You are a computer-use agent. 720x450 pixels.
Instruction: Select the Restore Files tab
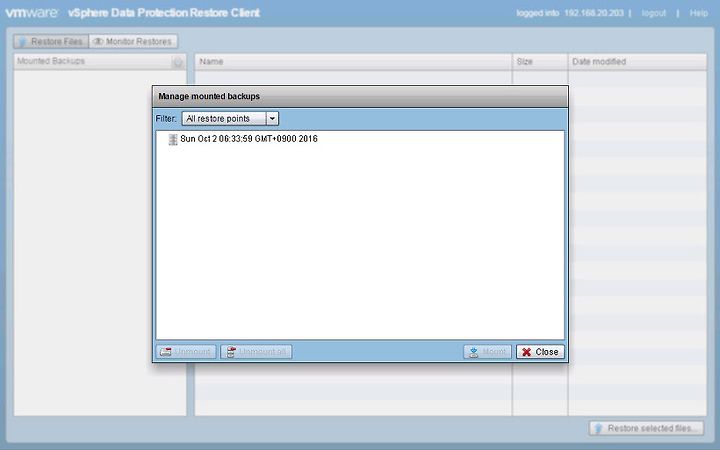click(x=51, y=41)
